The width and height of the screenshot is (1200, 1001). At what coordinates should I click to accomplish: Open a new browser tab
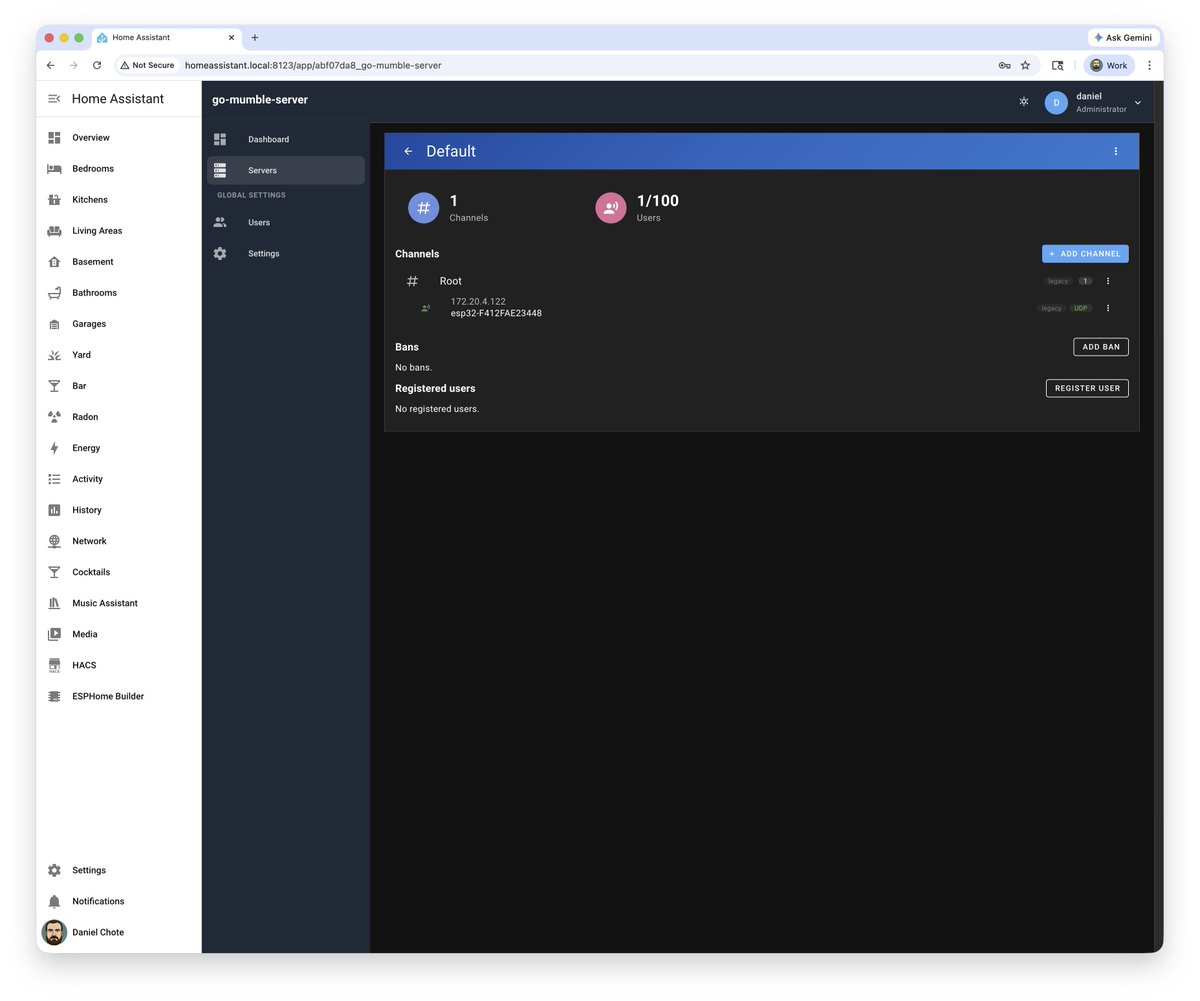255,38
